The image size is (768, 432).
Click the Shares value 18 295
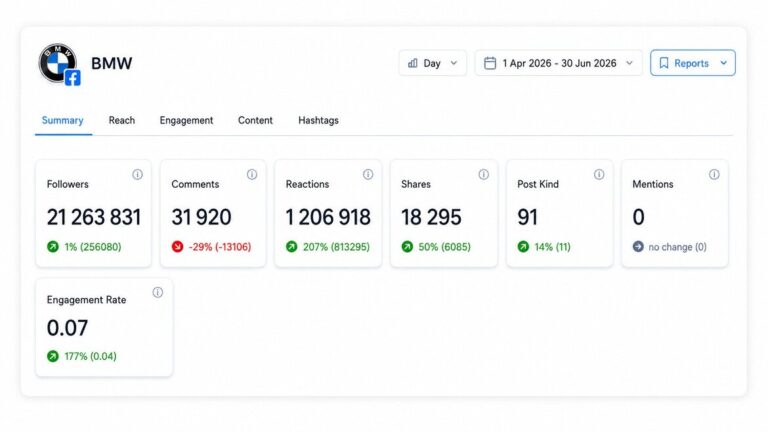coord(431,217)
